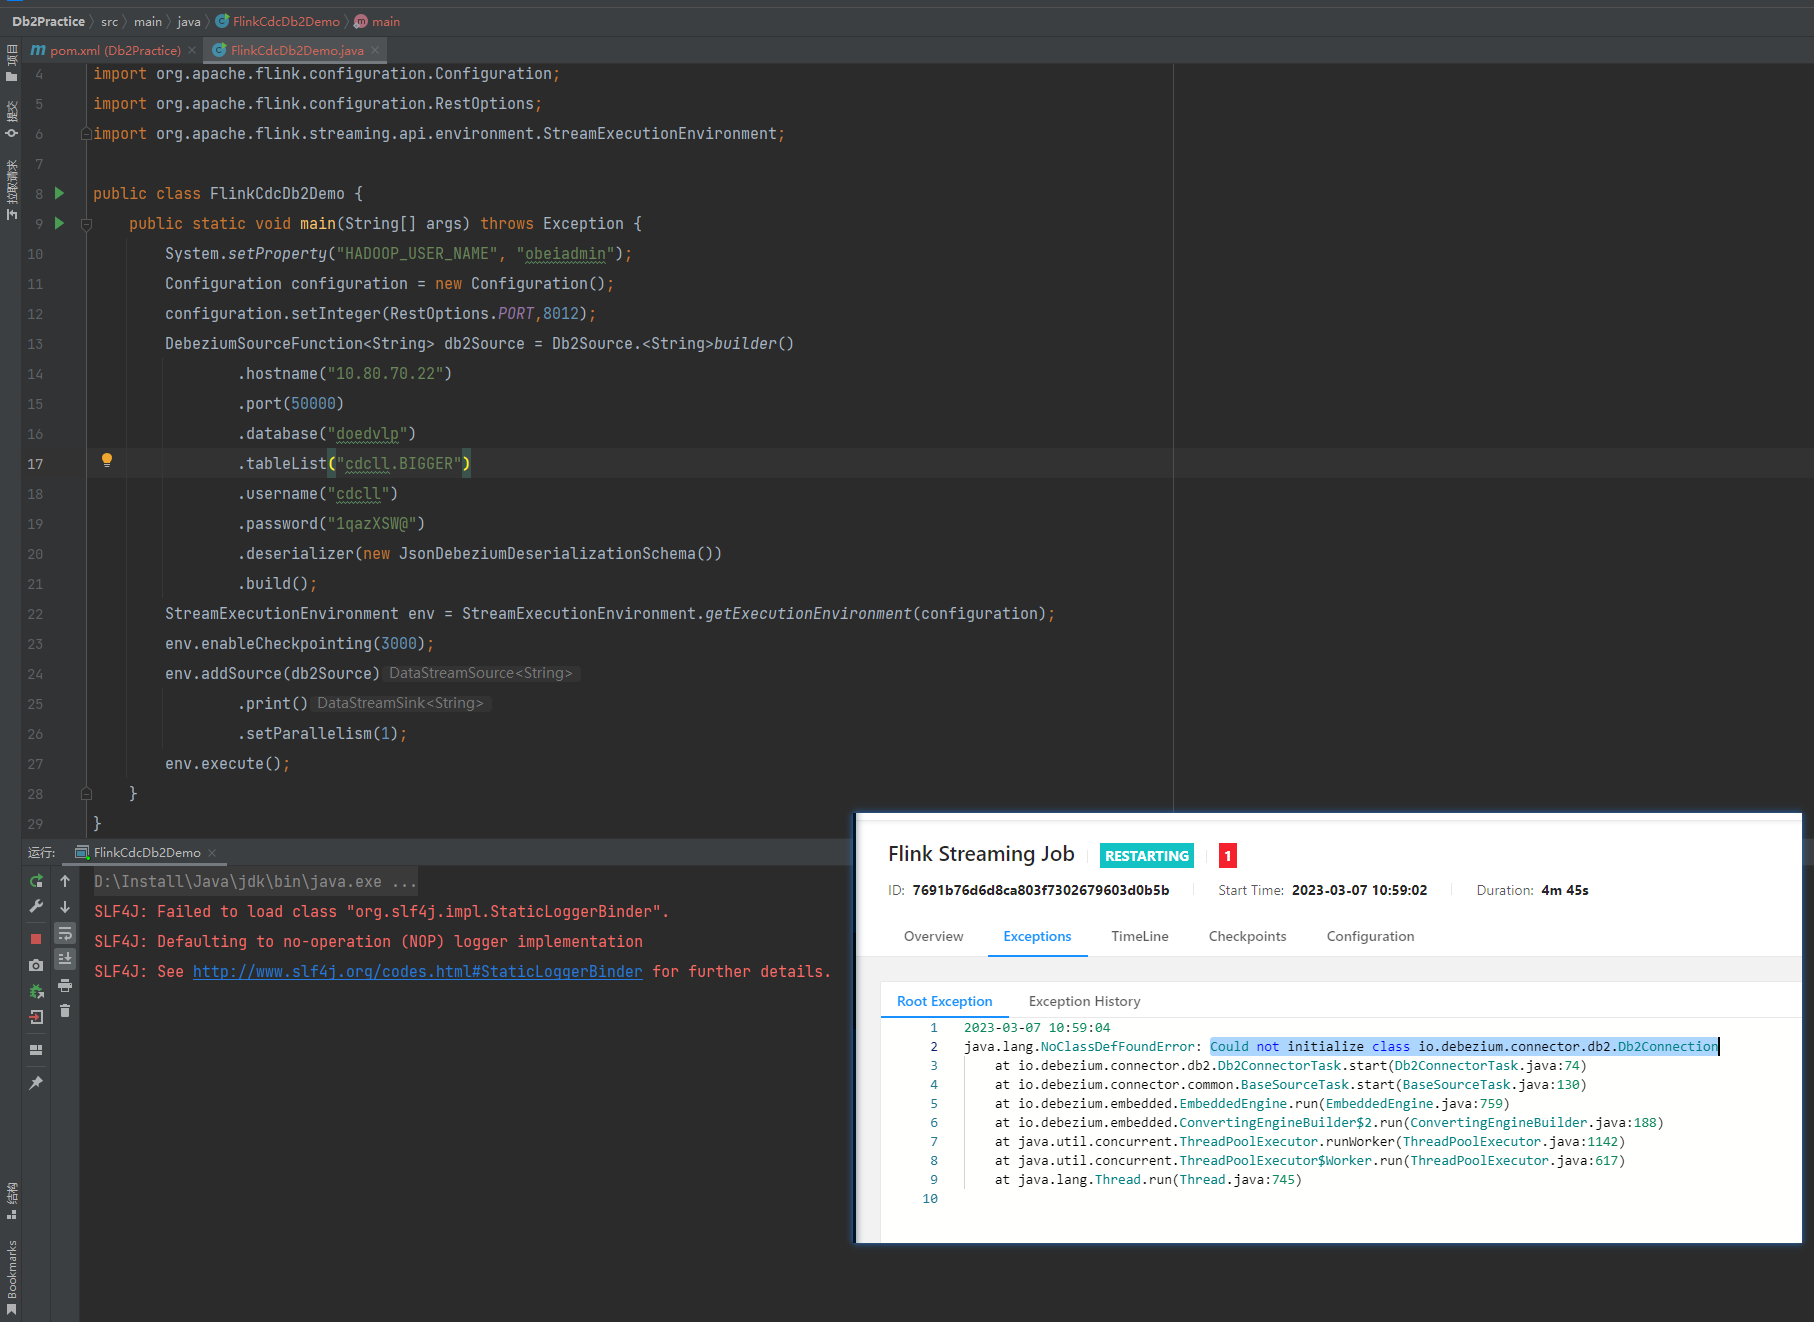
Task: Switch to Exception History sub-tab
Action: pos(1084,1001)
